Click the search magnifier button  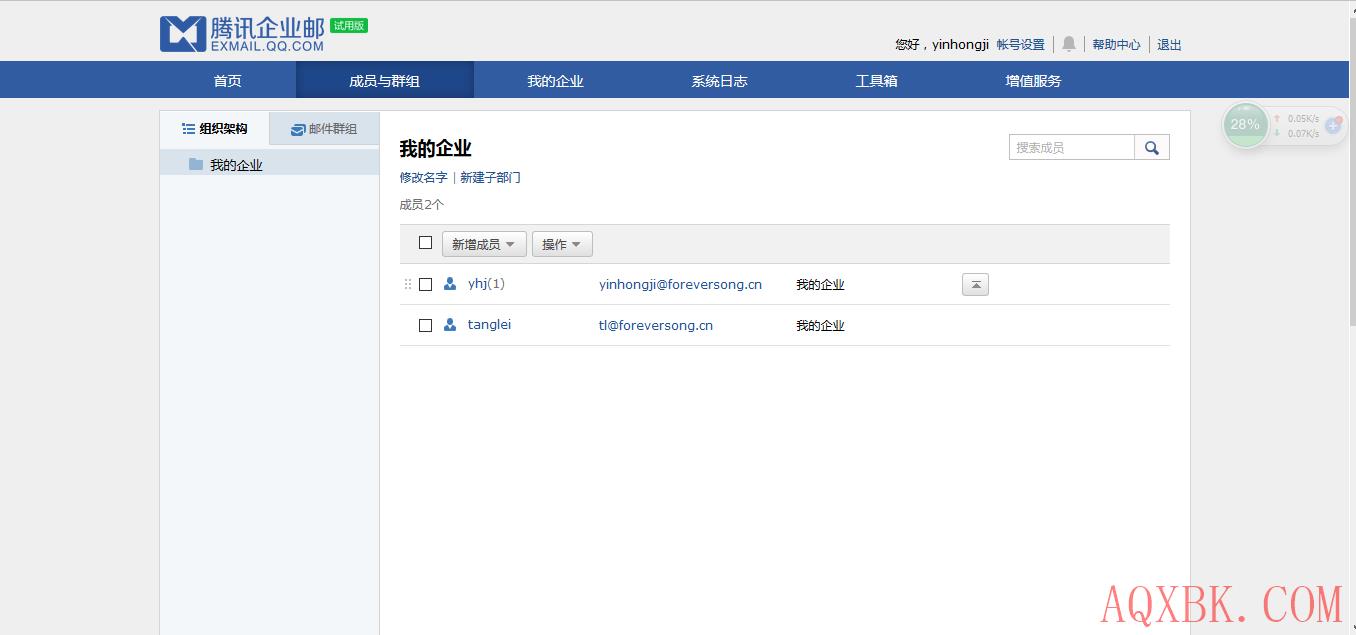[1152, 147]
